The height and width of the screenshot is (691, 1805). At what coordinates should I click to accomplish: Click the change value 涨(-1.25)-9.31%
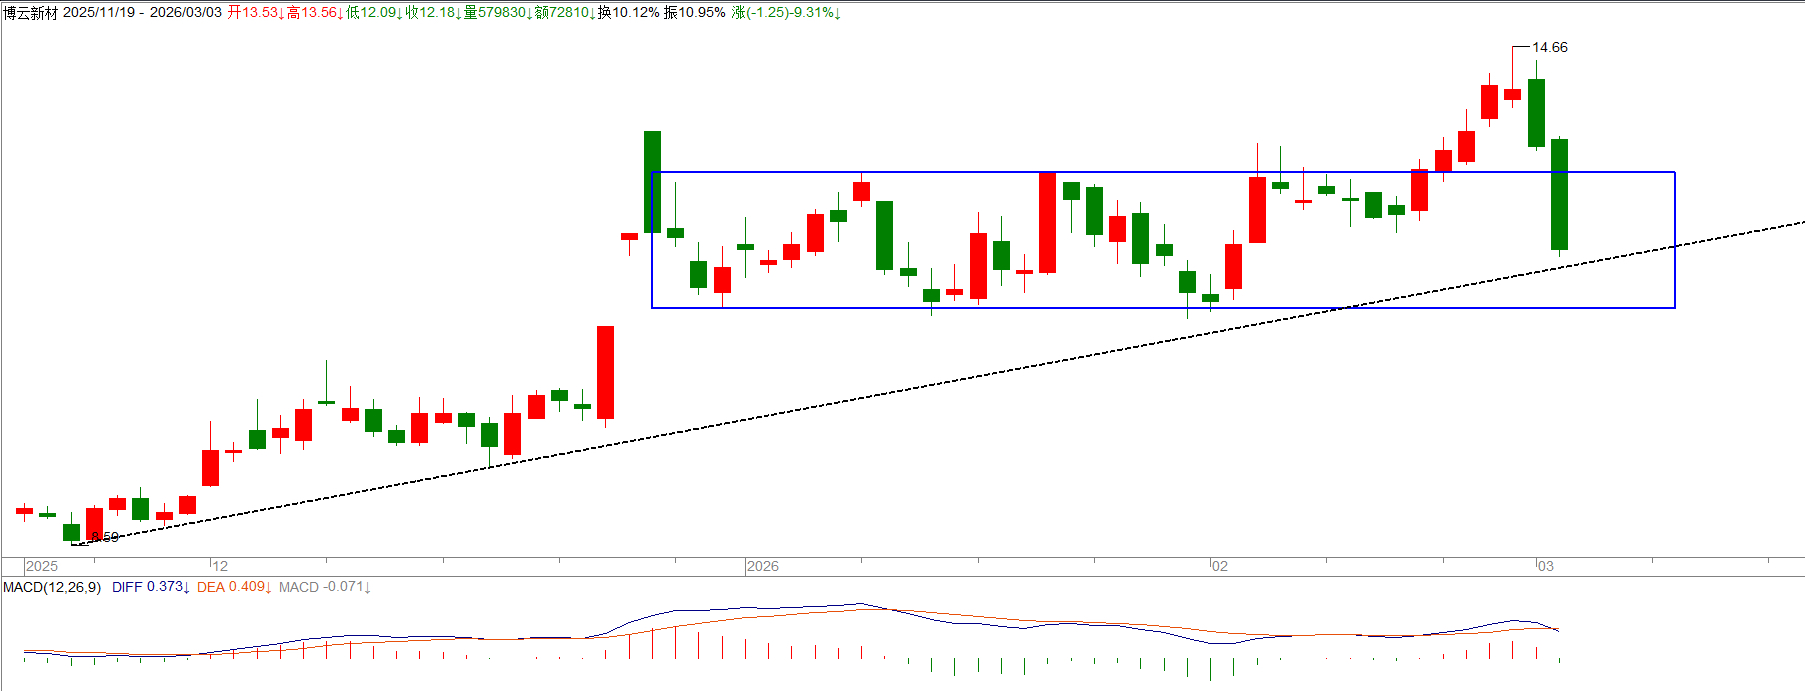785,13
